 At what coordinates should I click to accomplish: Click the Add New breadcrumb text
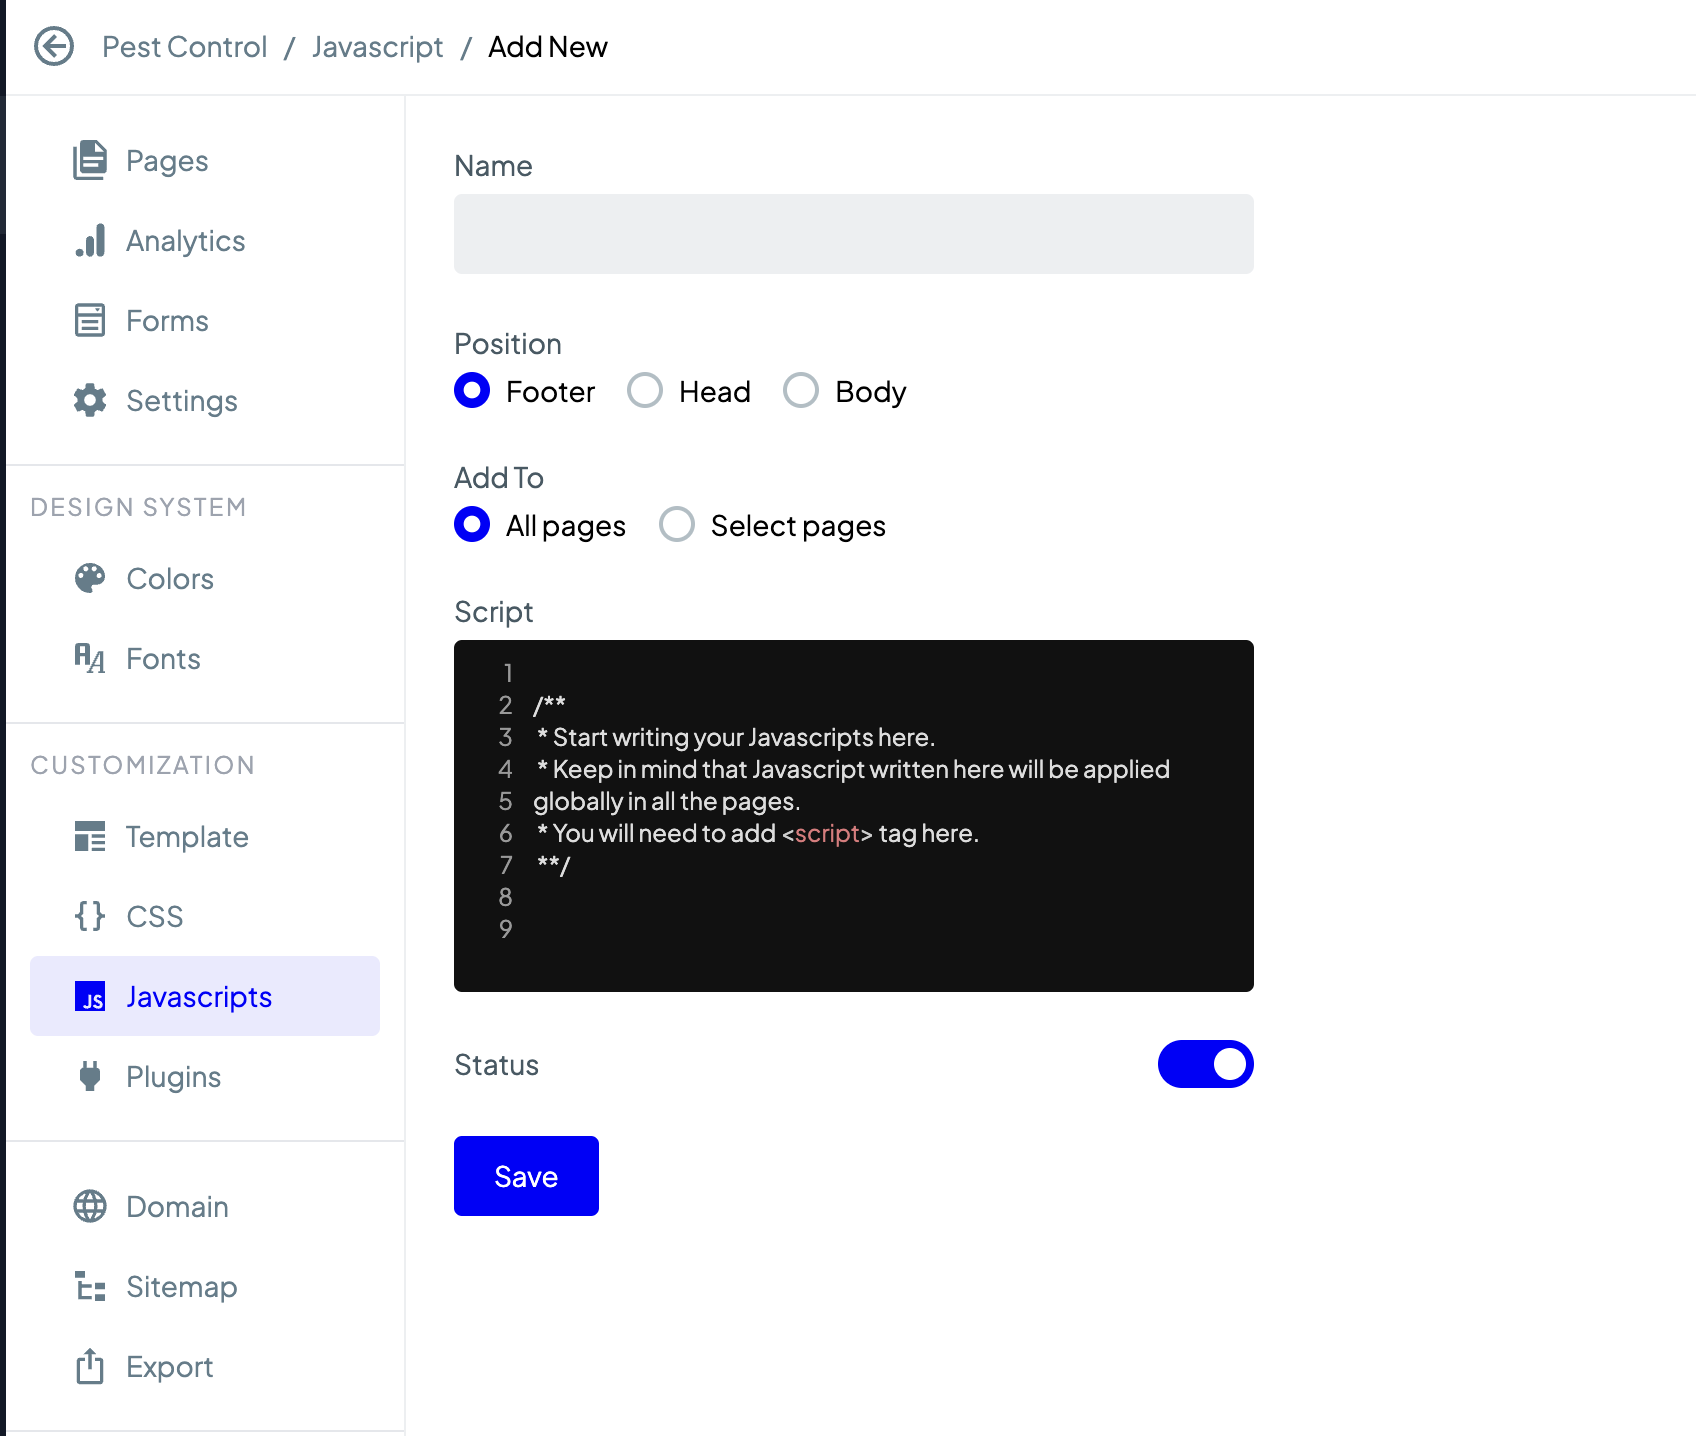point(548,47)
